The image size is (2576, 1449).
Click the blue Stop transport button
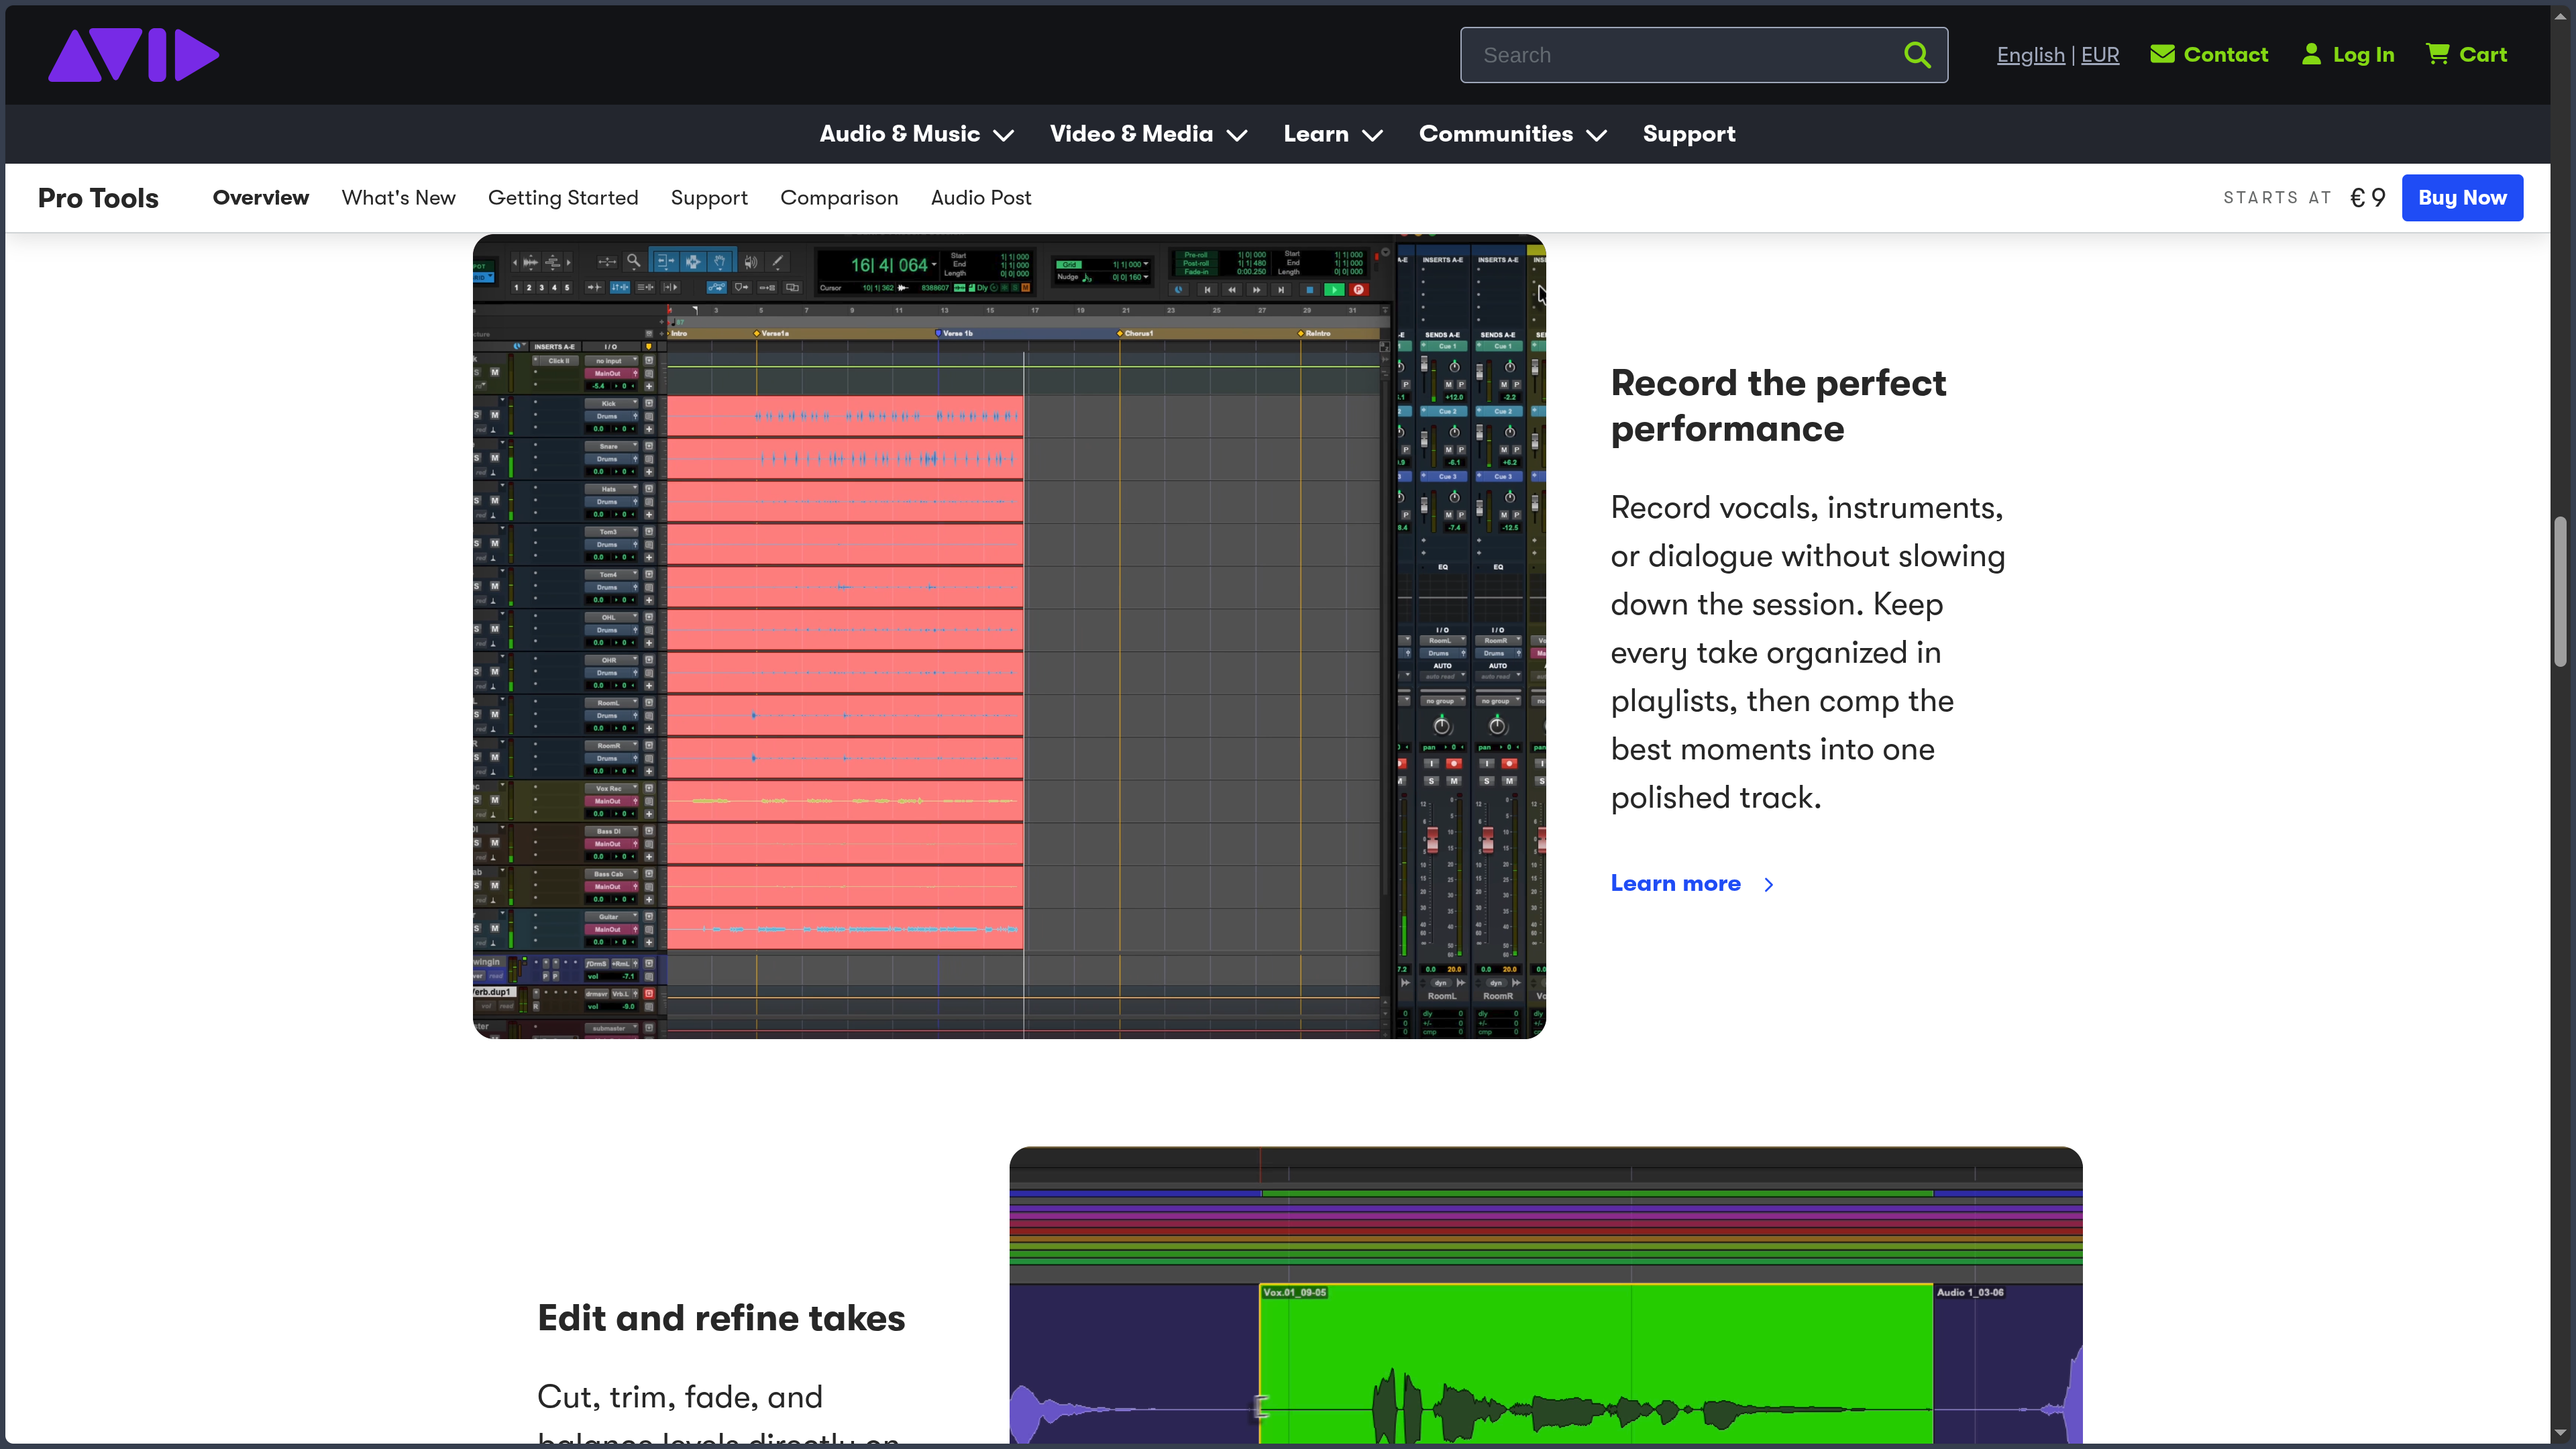pos(1310,290)
